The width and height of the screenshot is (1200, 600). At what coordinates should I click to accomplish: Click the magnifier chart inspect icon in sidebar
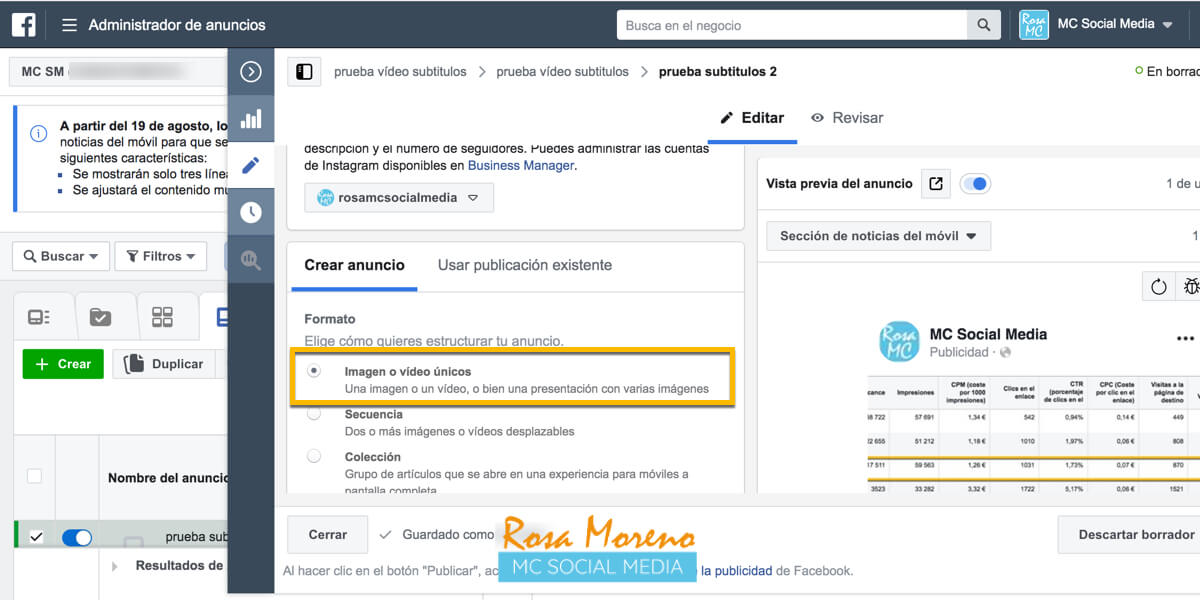pos(251,259)
